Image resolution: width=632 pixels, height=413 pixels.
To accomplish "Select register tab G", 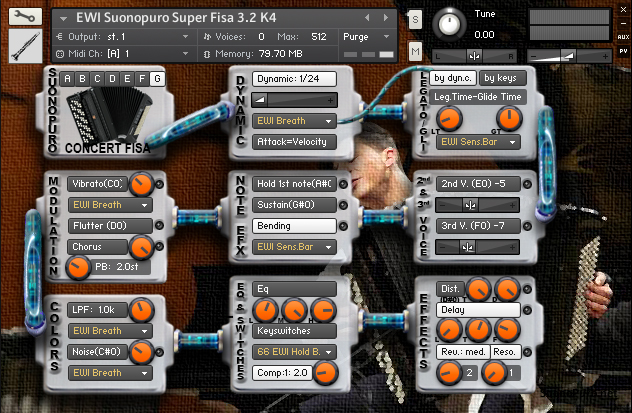I will point(157,79).
